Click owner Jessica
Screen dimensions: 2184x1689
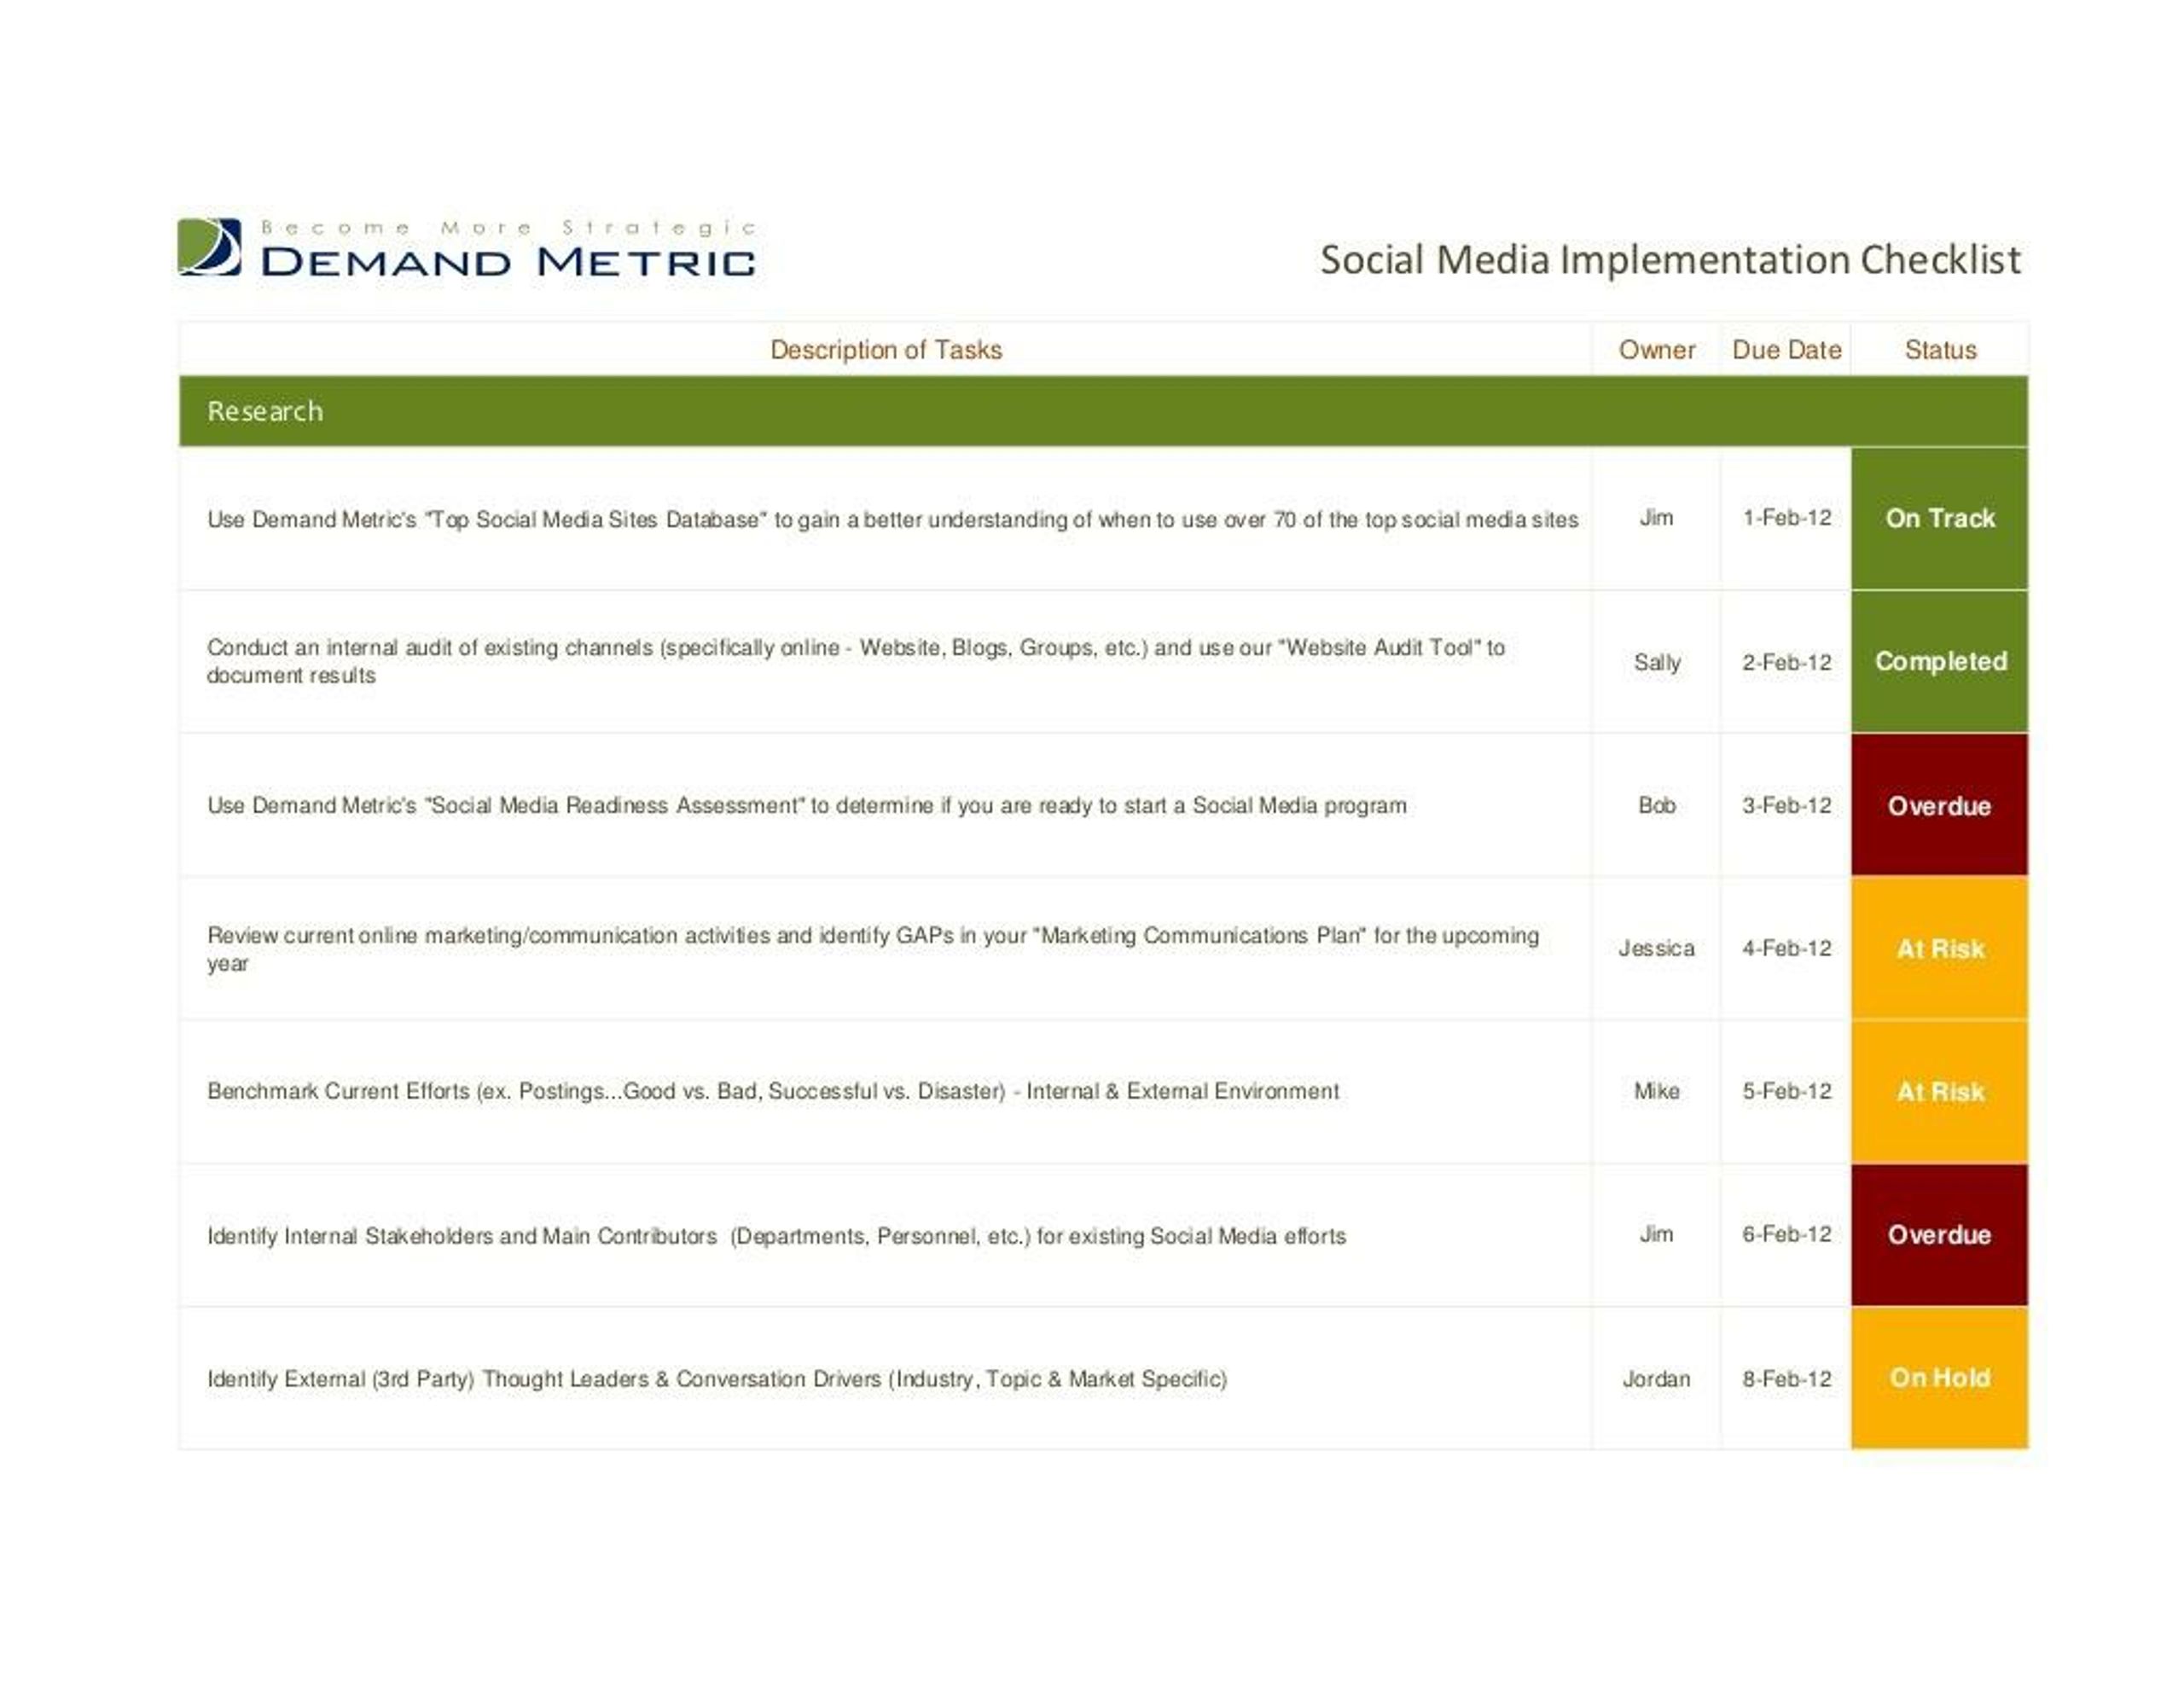(1657, 948)
